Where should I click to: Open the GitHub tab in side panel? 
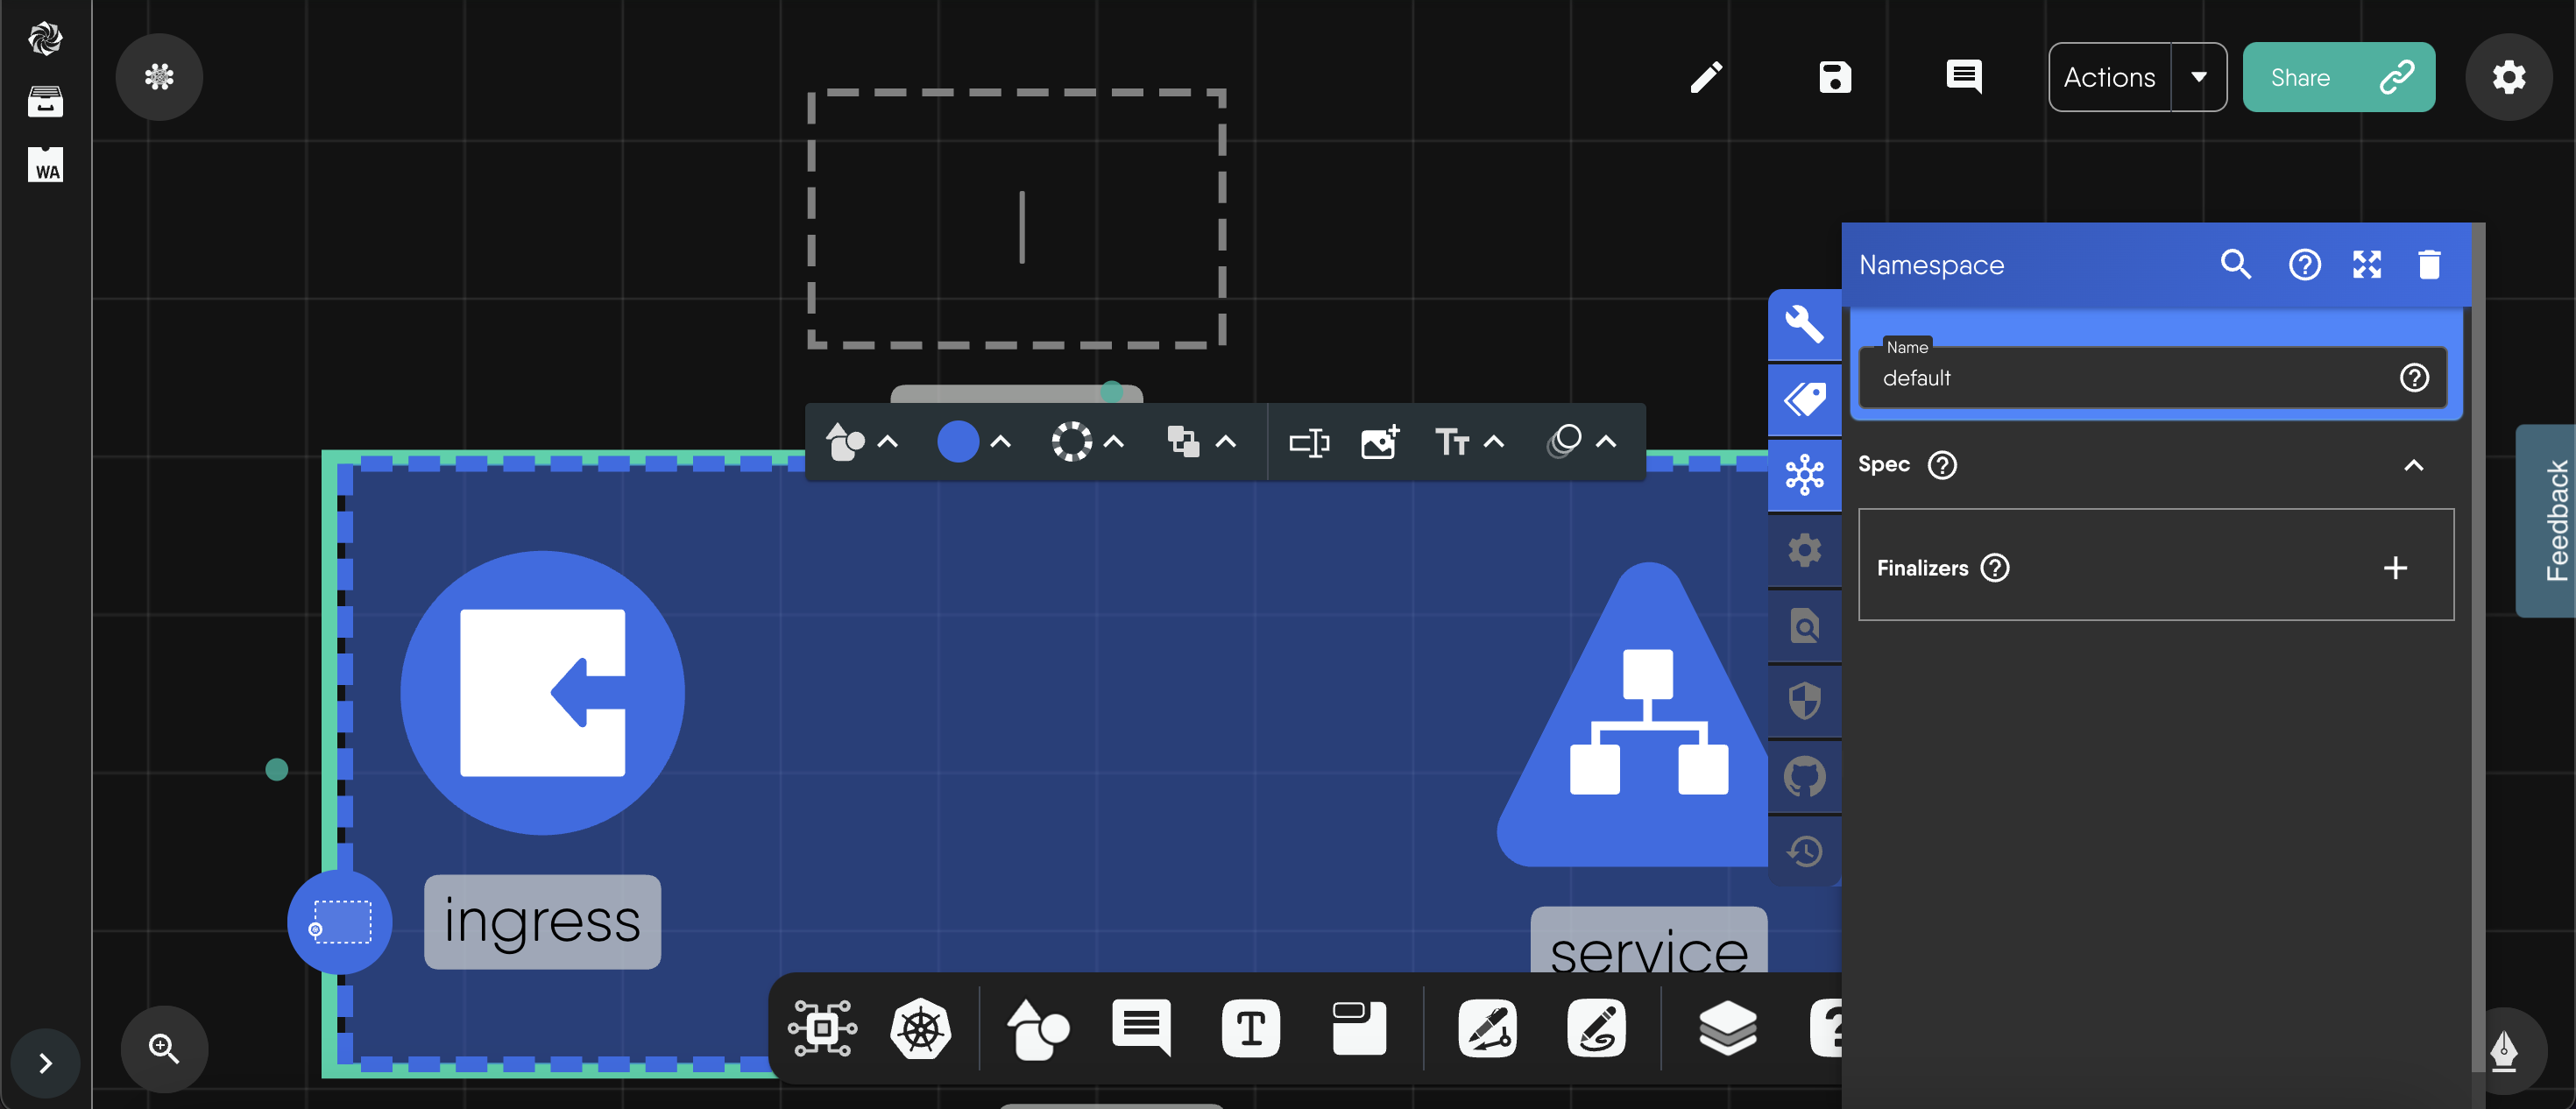[1804, 776]
